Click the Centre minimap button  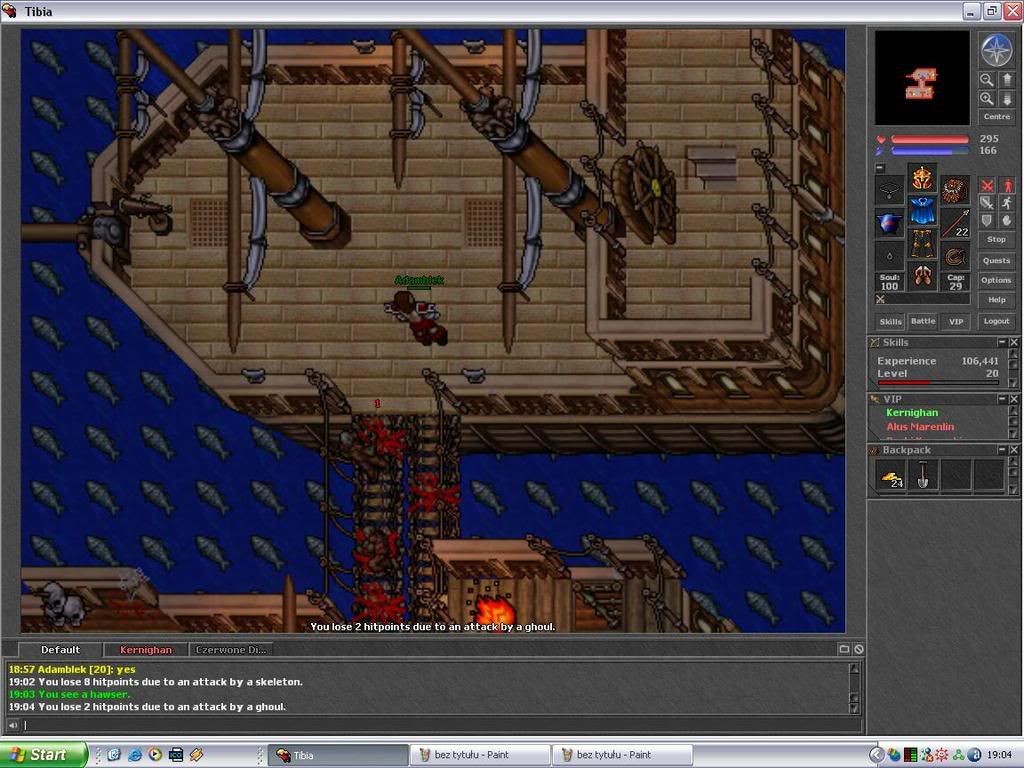(x=997, y=117)
